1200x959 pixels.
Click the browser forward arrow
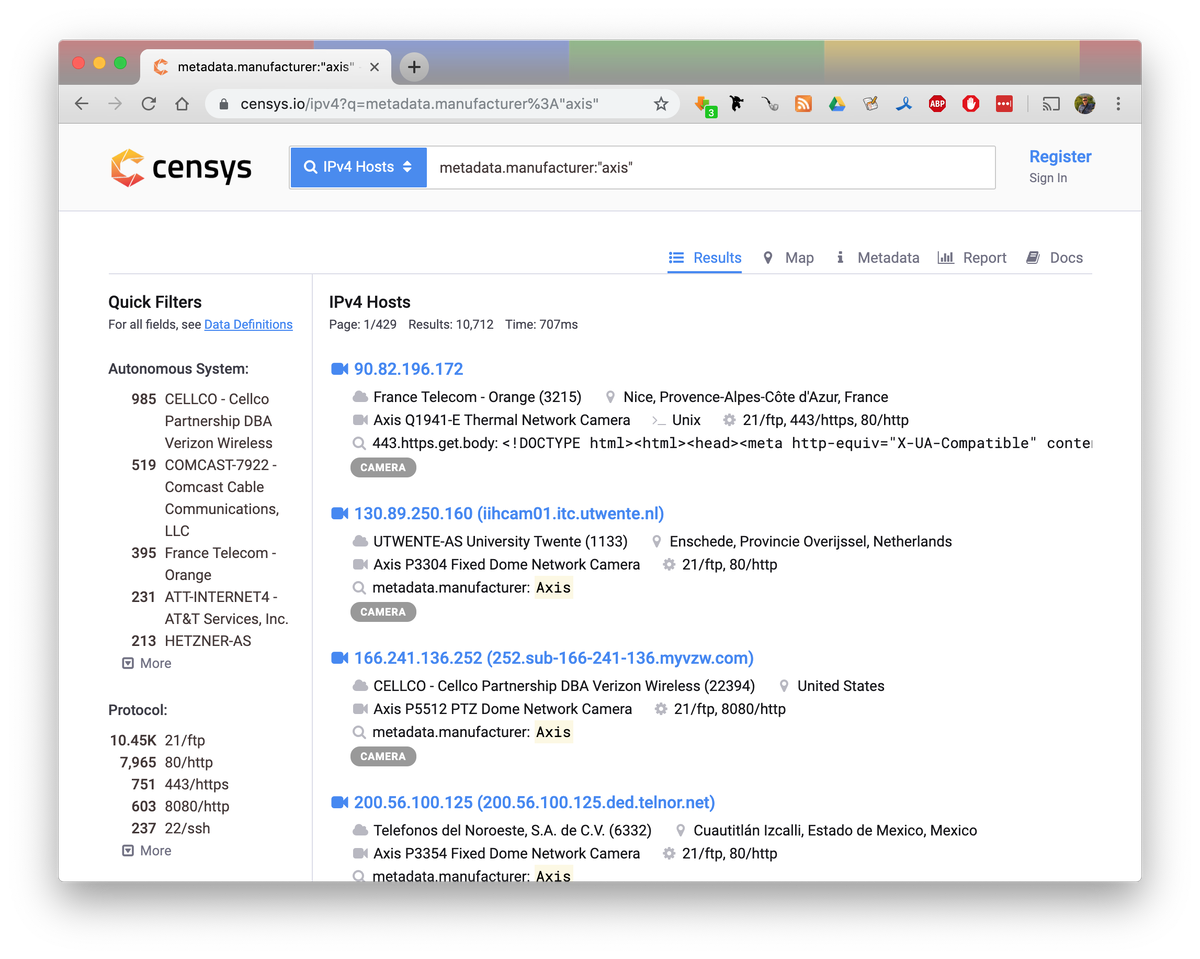click(x=115, y=104)
